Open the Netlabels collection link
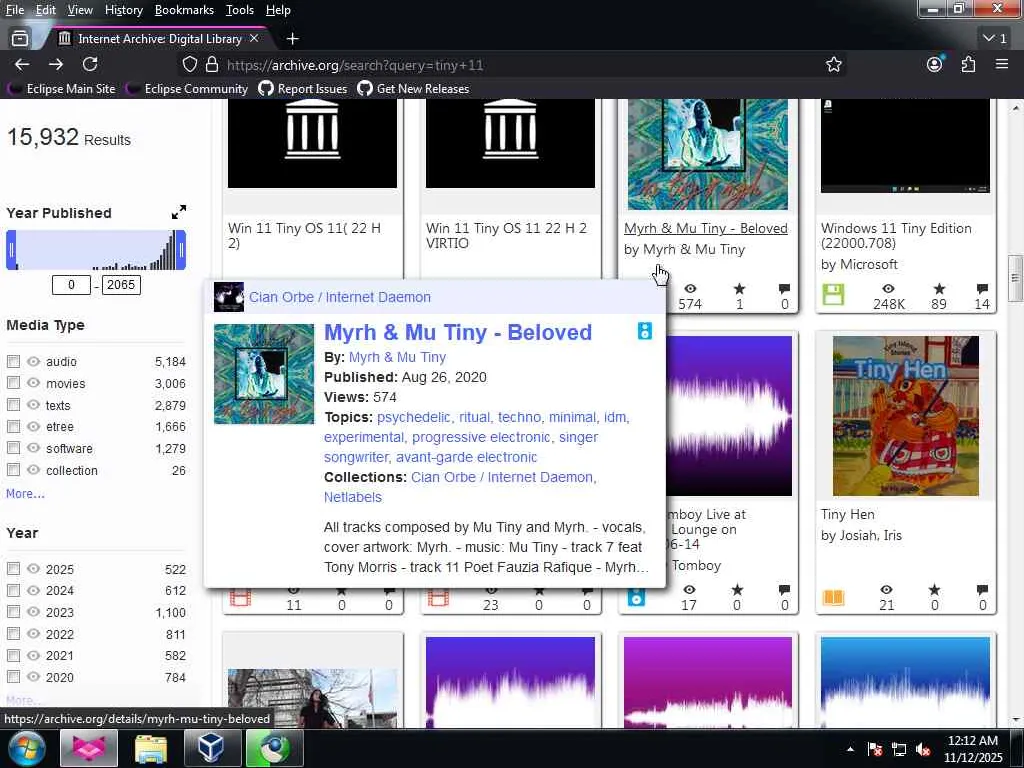Image resolution: width=1024 pixels, height=768 pixels. pyautogui.click(x=352, y=497)
